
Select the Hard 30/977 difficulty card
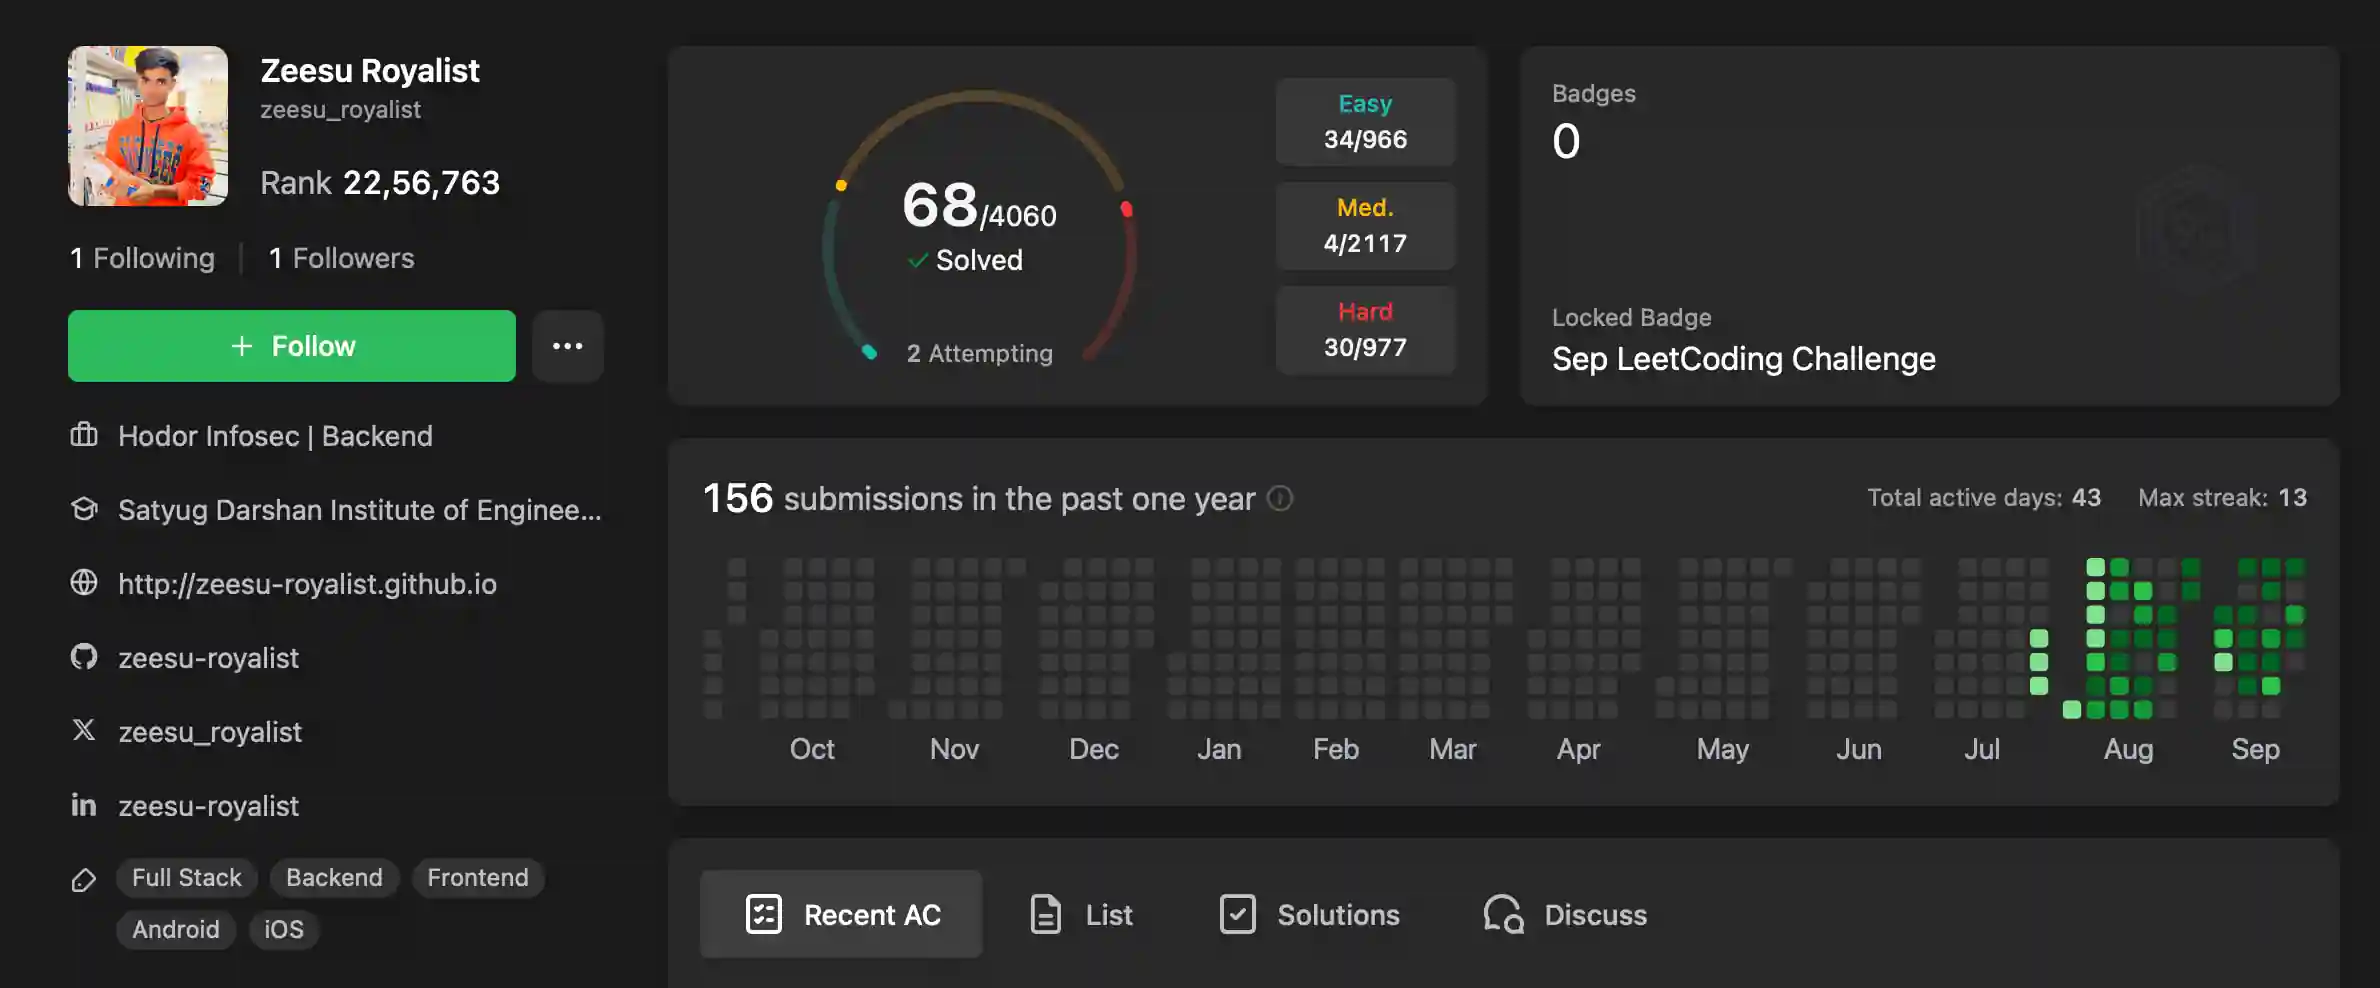1365,330
